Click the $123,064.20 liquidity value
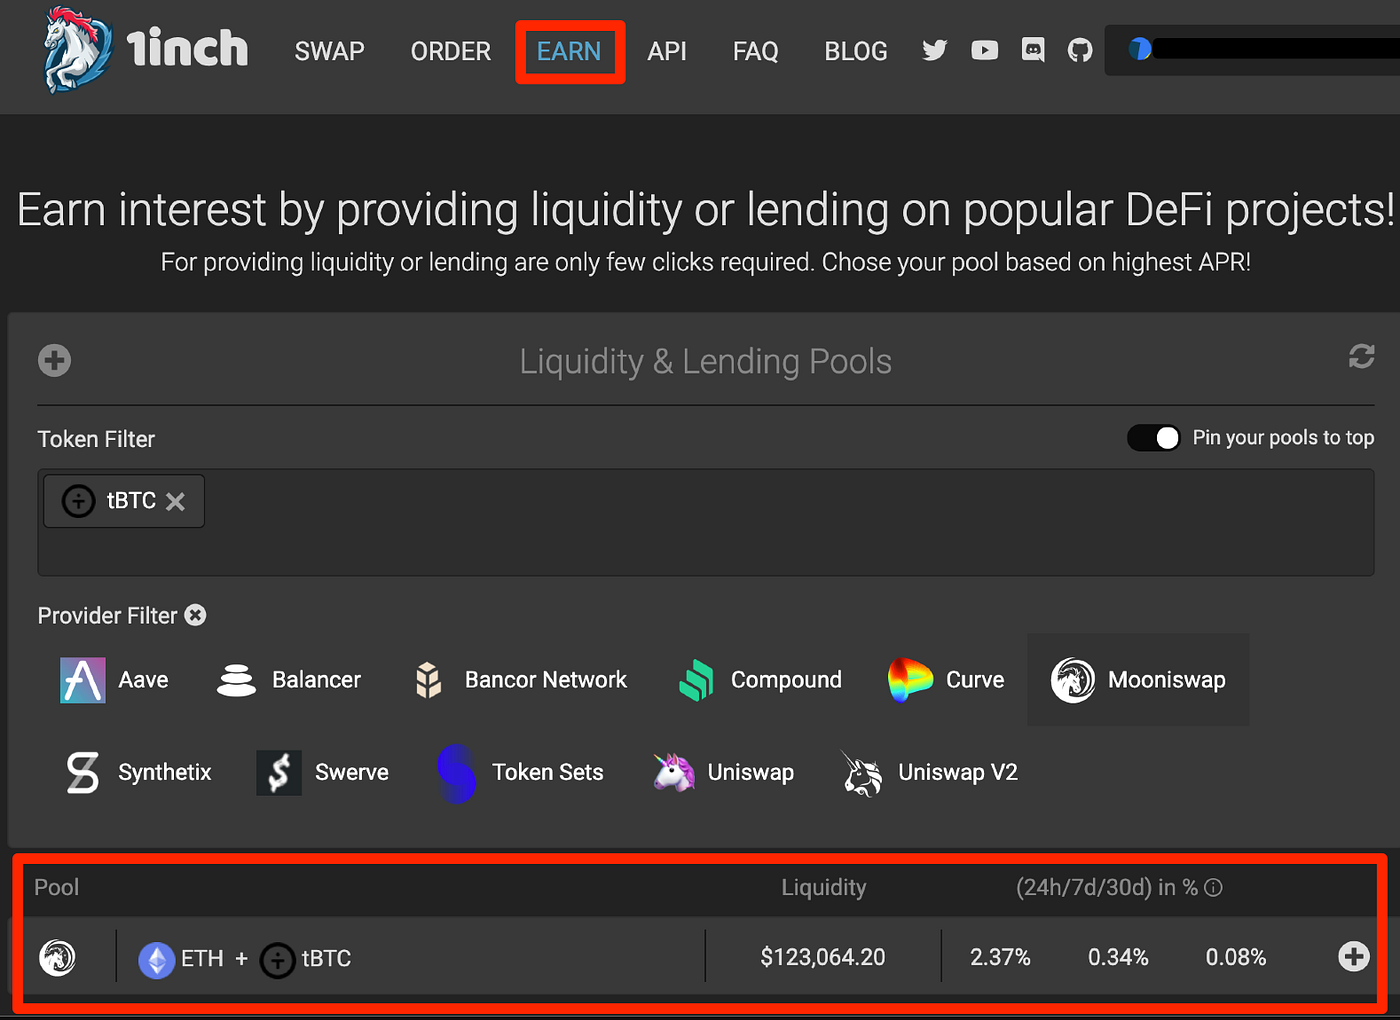1400x1020 pixels. point(823,957)
